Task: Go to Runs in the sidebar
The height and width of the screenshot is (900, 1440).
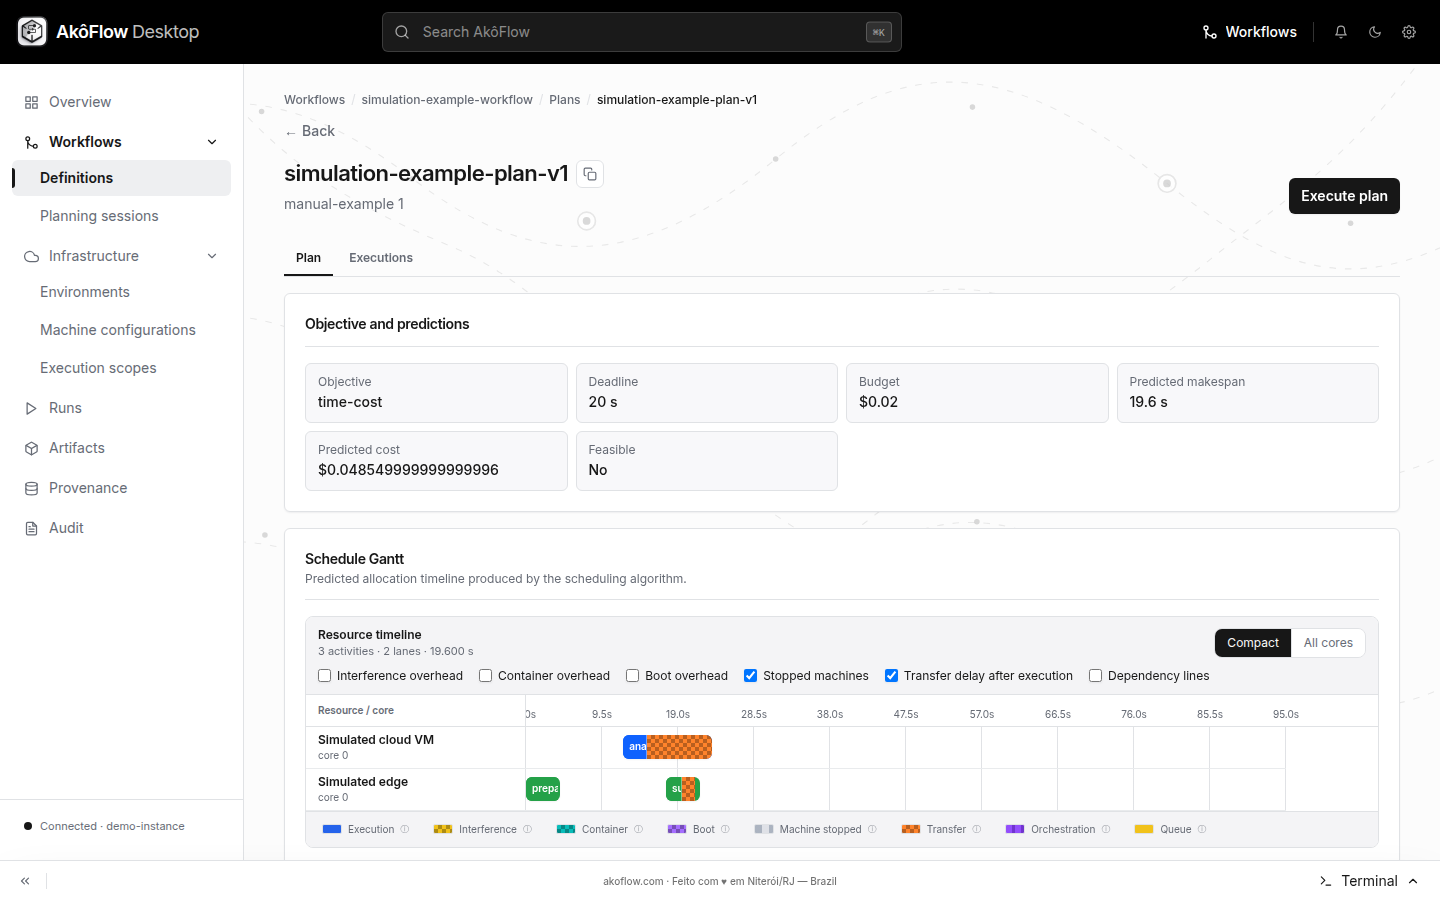Action: click(x=122, y=408)
